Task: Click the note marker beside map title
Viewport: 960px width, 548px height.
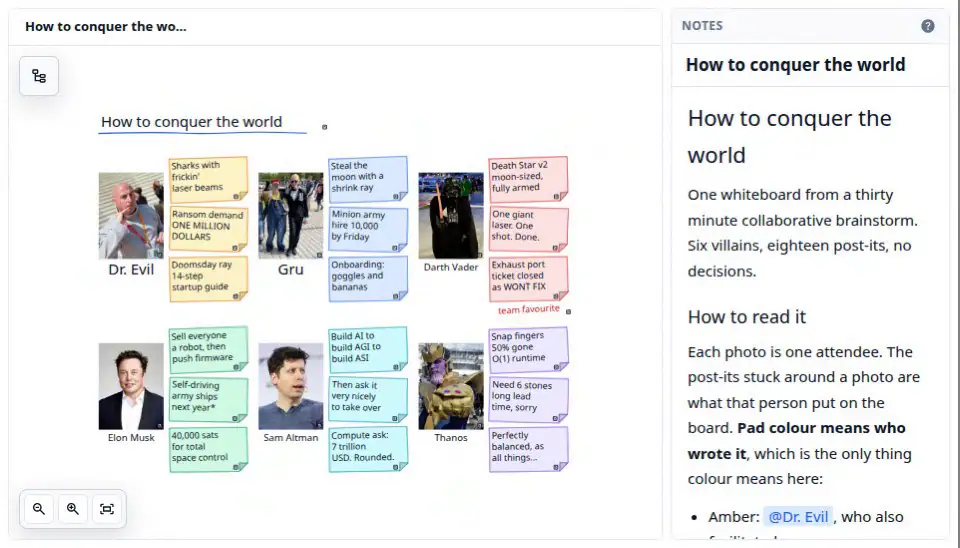Action: pos(324,127)
